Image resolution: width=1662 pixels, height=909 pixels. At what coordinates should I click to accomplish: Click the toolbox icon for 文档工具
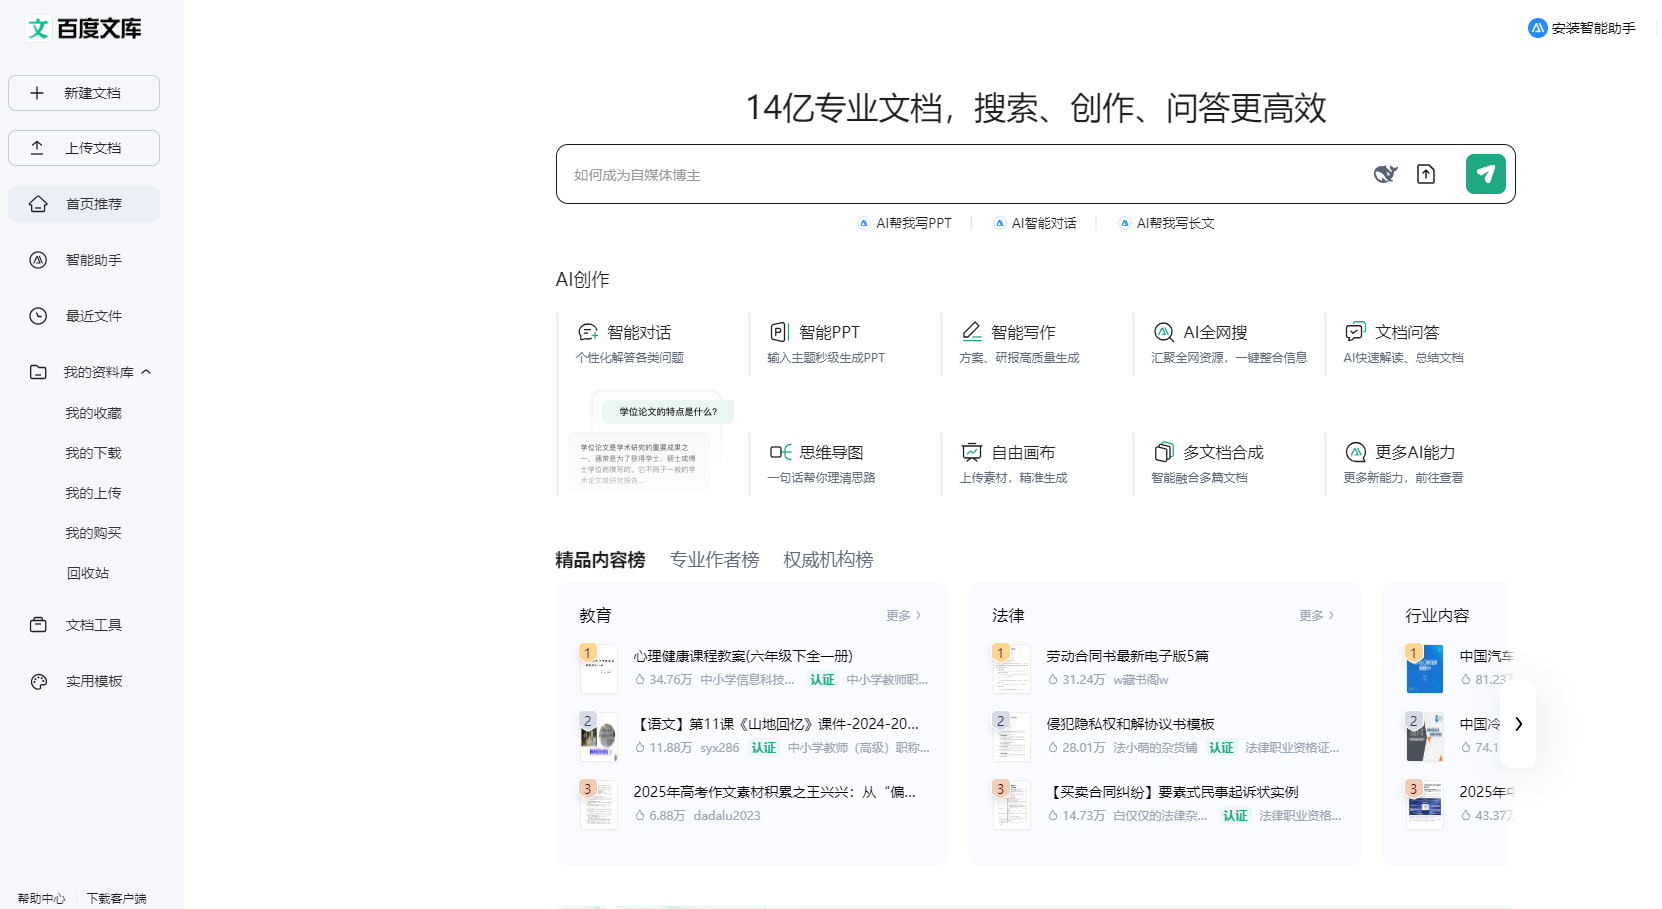click(38, 625)
